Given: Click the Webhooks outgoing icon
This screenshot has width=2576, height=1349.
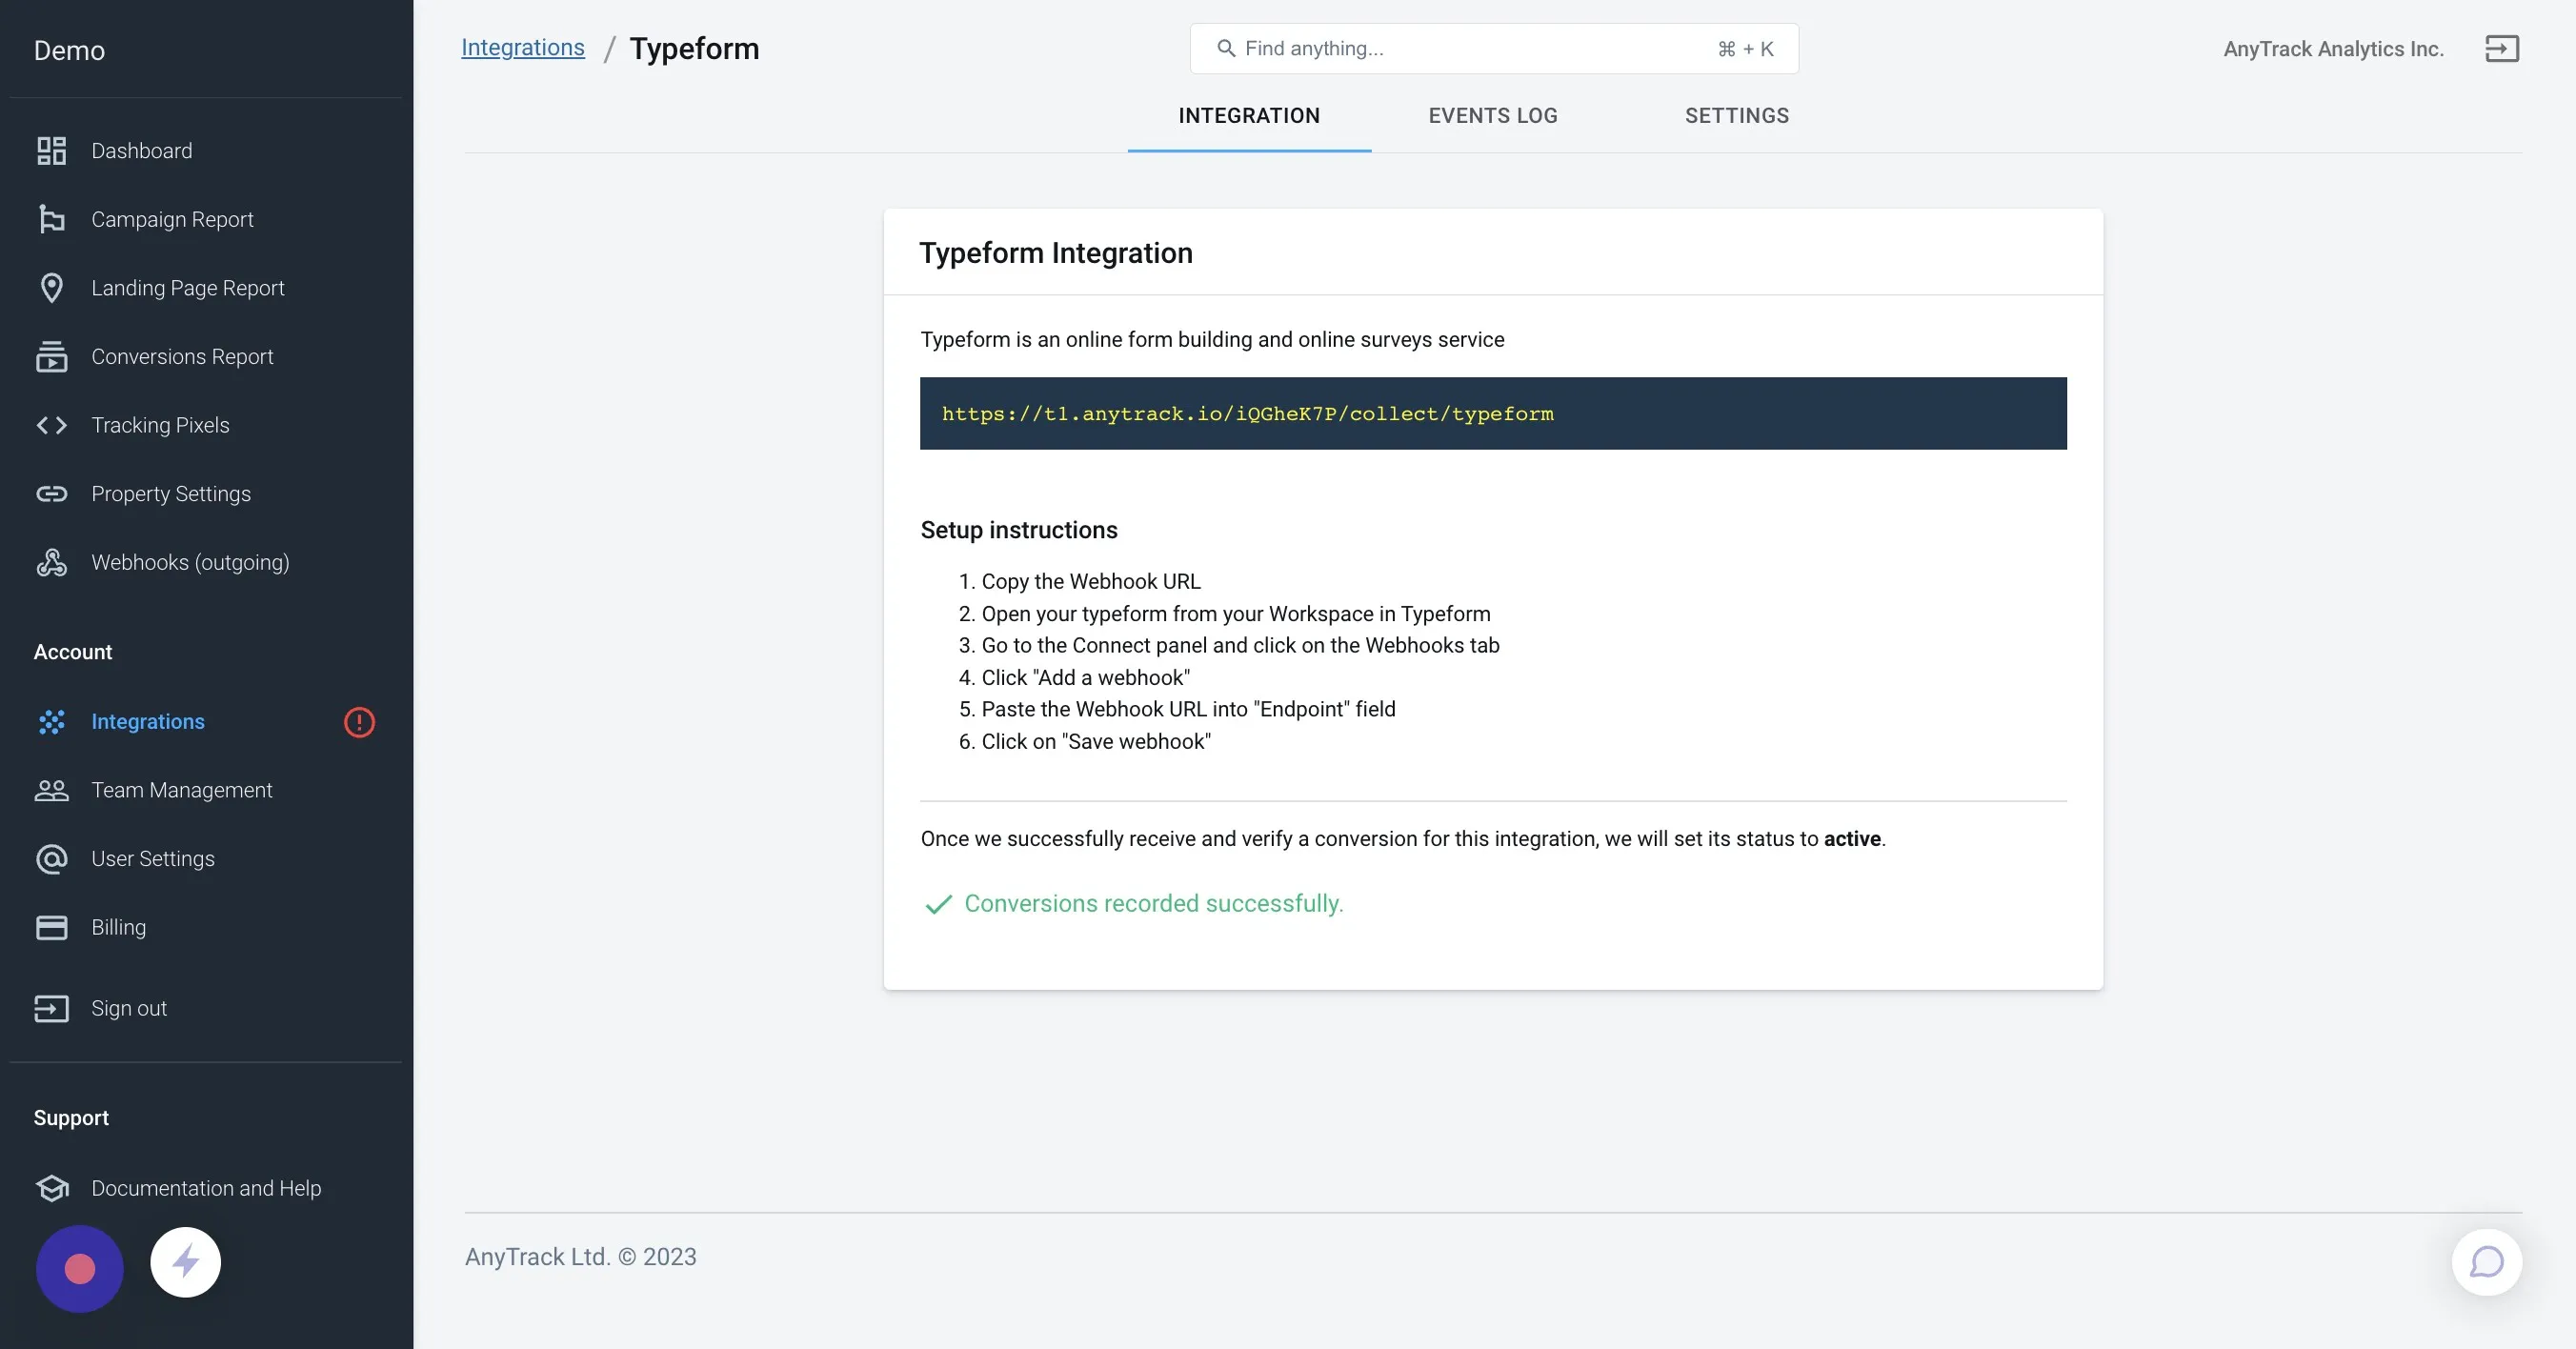Looking at the screenshot, I should pos(51,562).
